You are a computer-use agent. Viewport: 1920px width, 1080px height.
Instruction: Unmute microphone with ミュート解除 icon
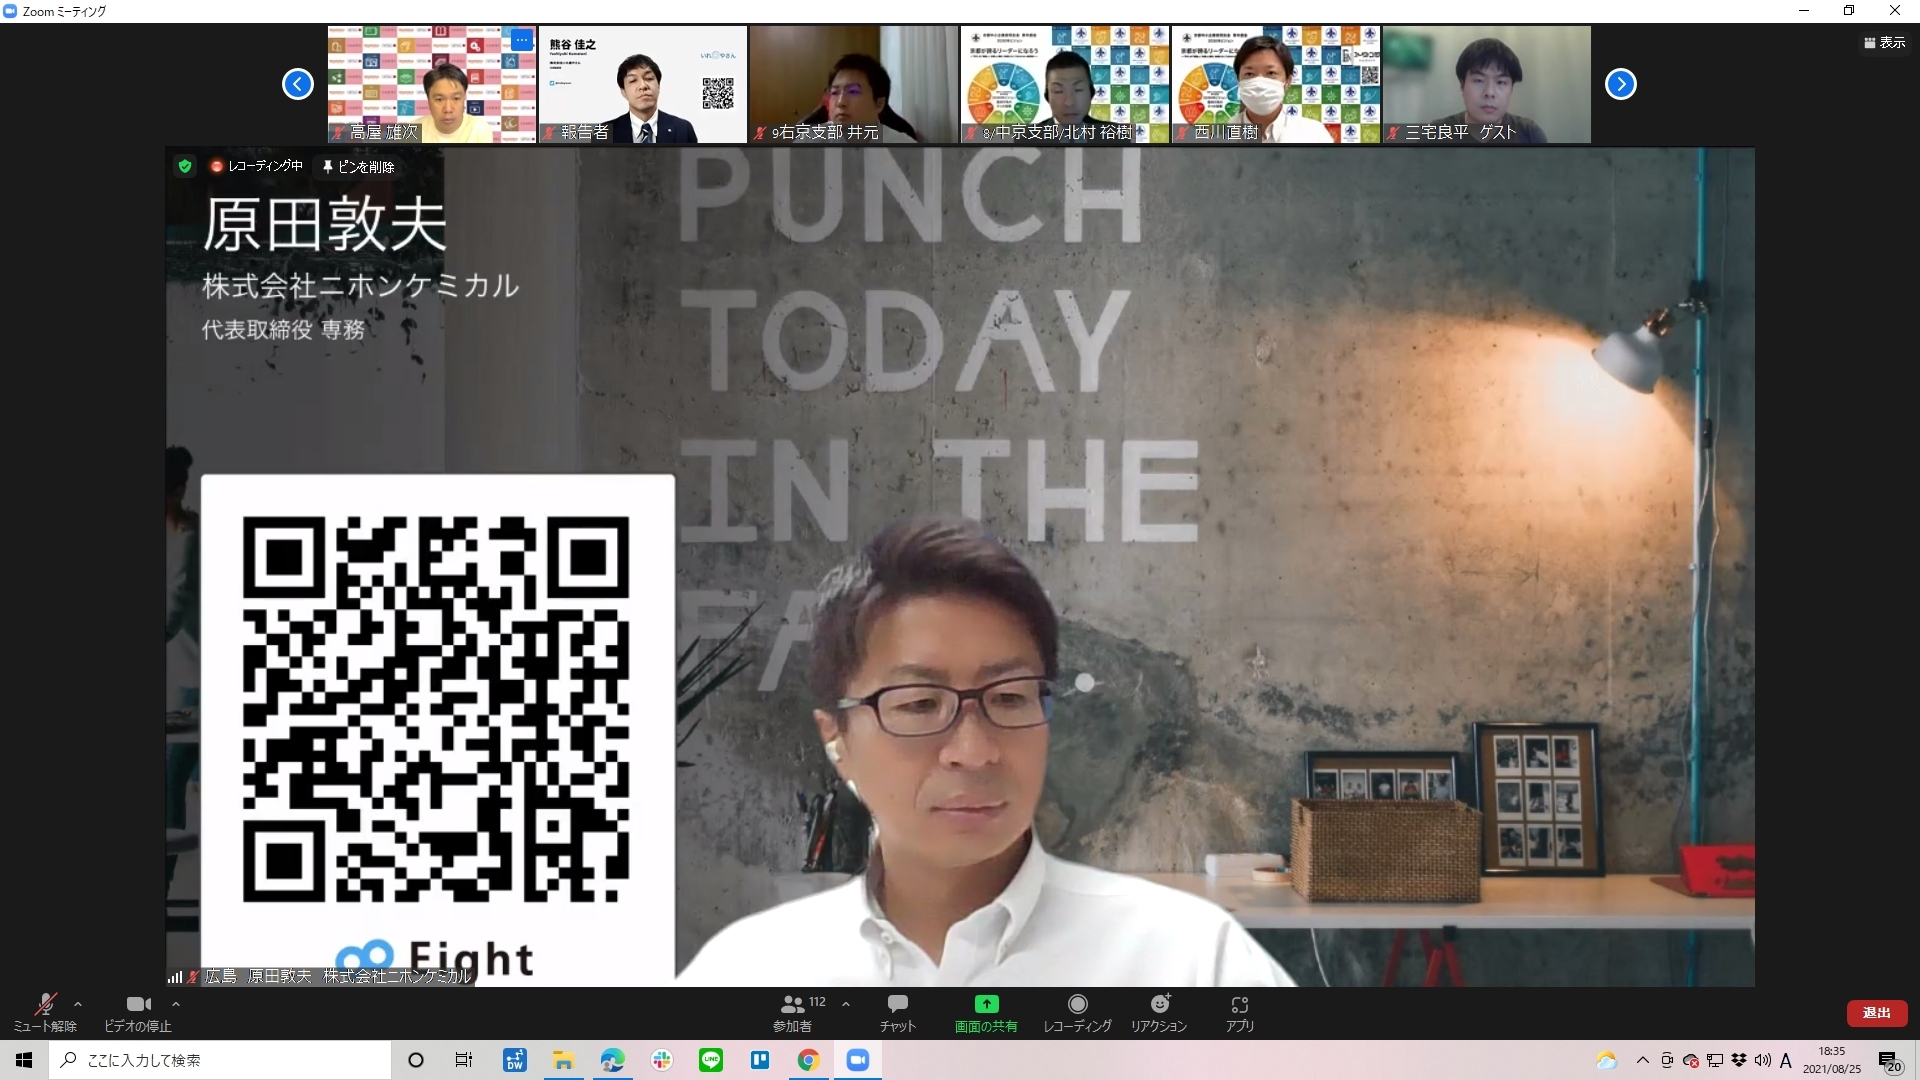tap(45, 1012)
